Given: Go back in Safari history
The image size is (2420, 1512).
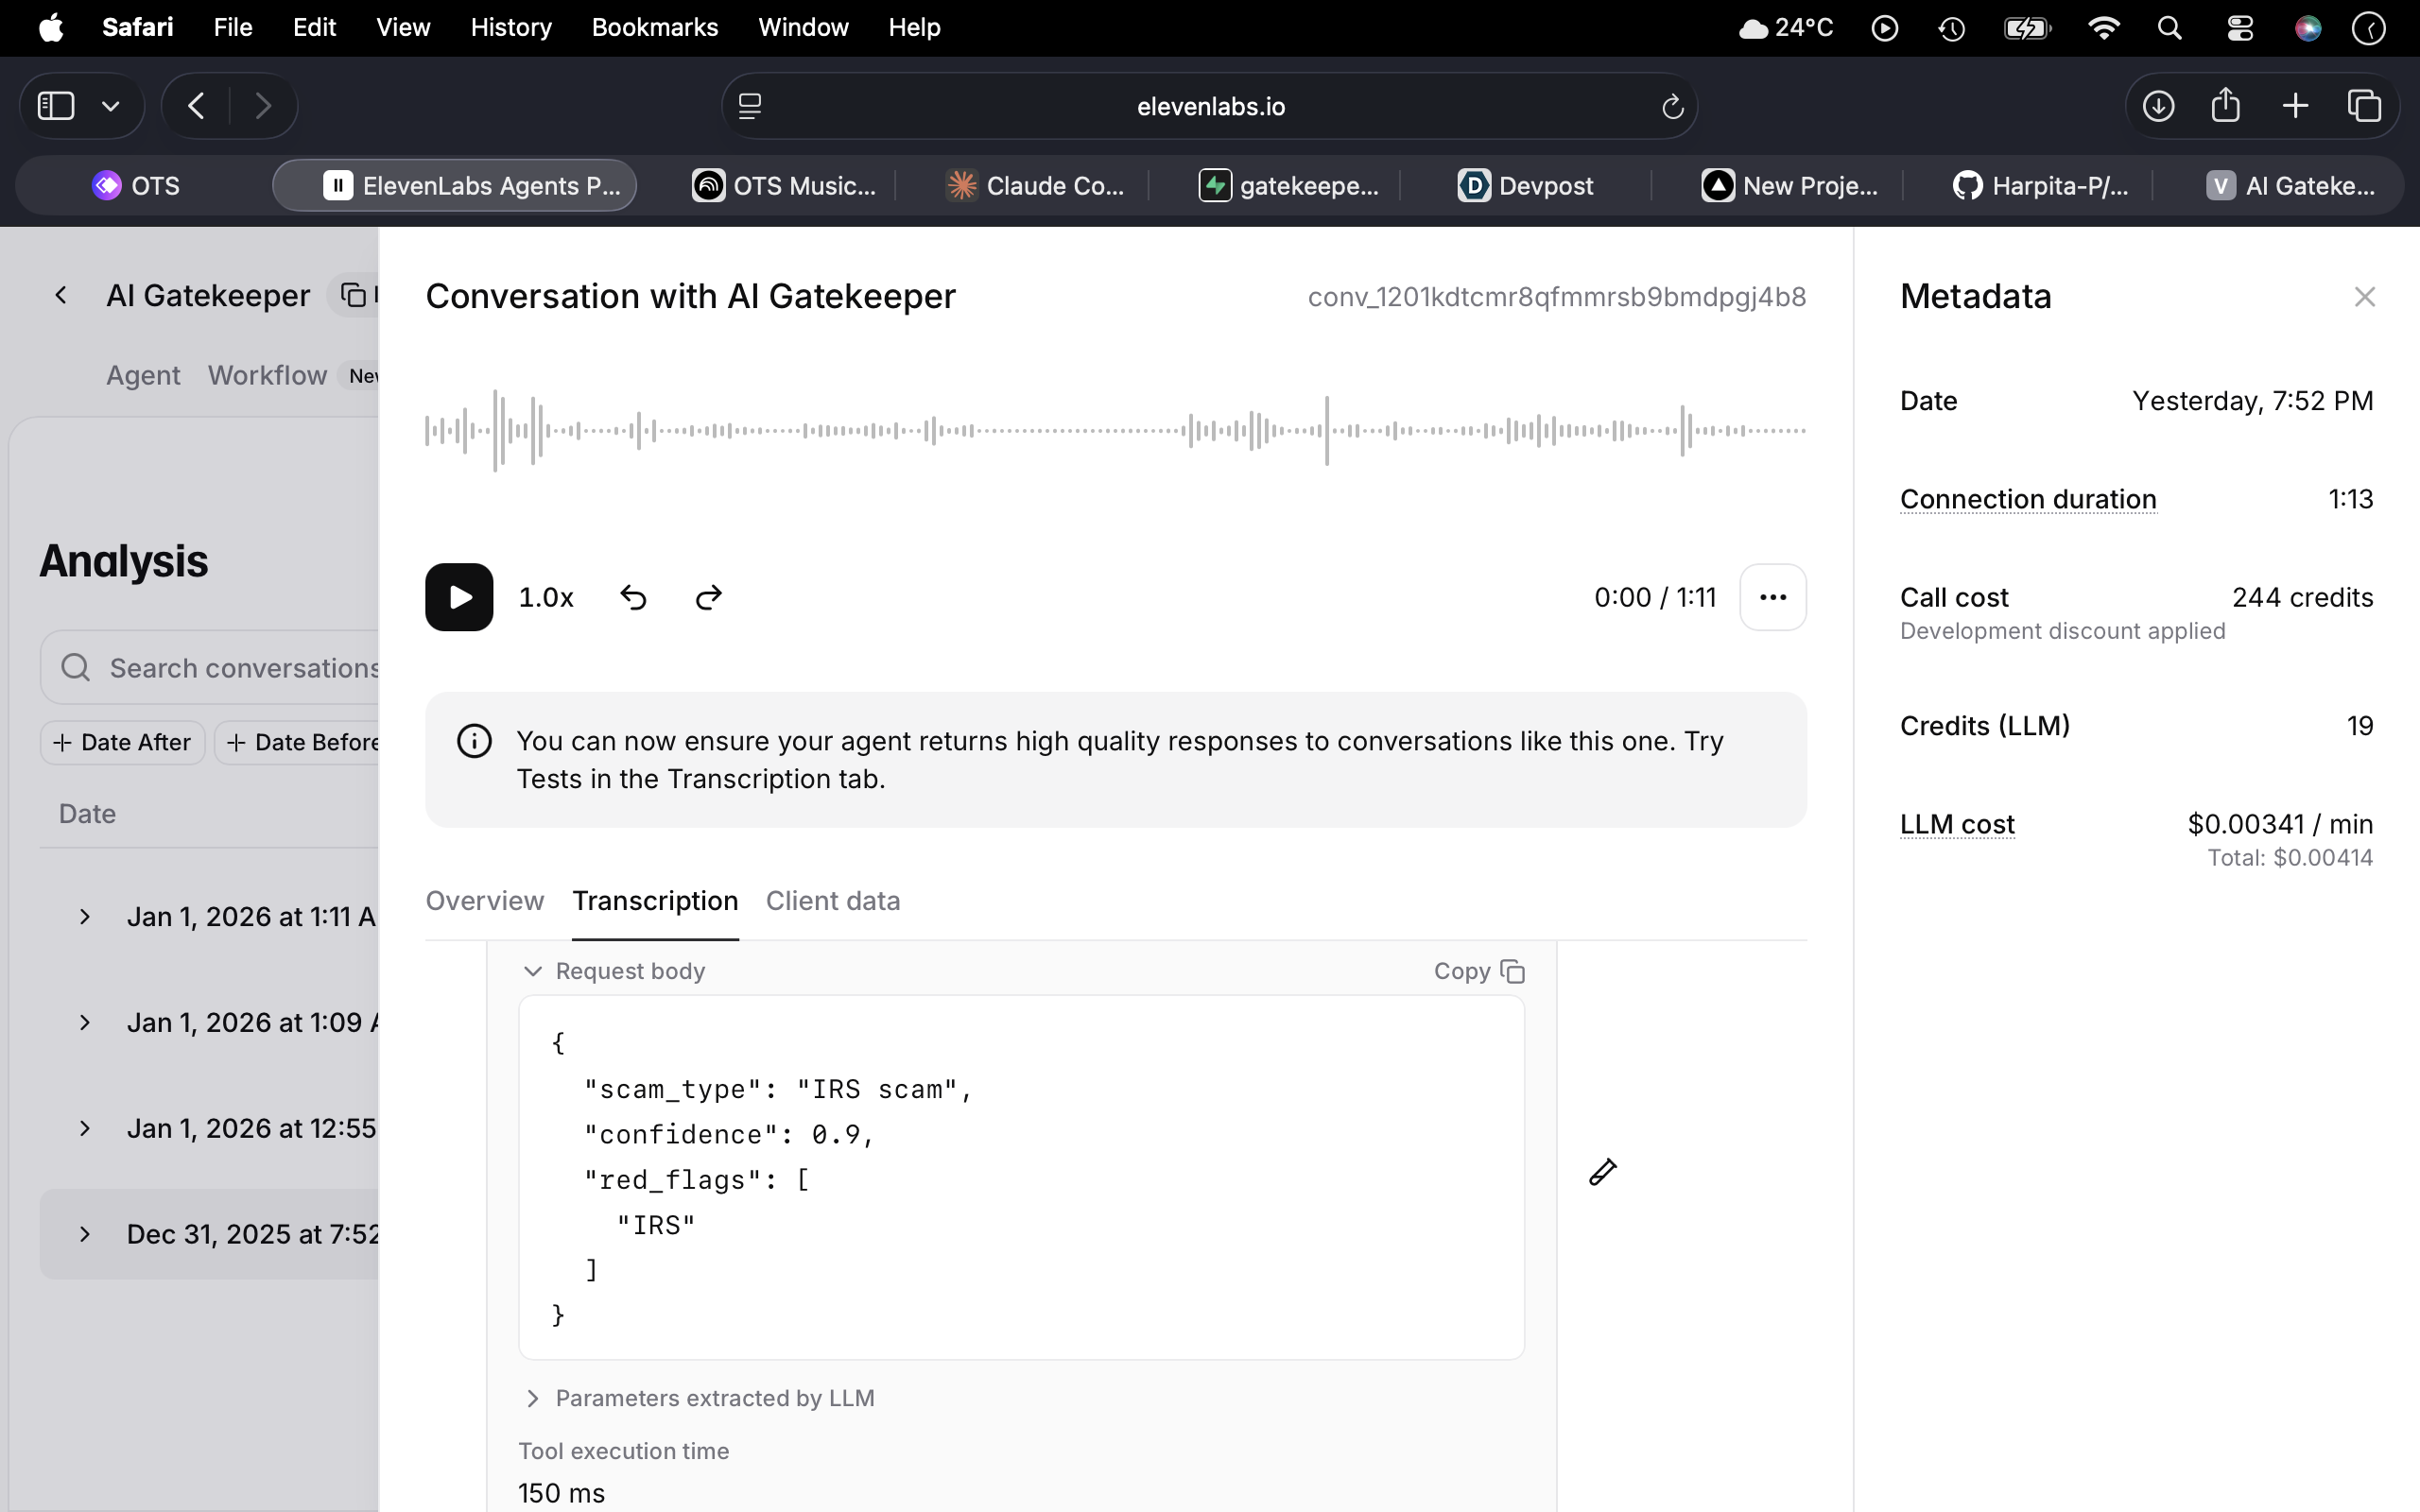Looking at the screenshot, I should [x=196, y=106].
